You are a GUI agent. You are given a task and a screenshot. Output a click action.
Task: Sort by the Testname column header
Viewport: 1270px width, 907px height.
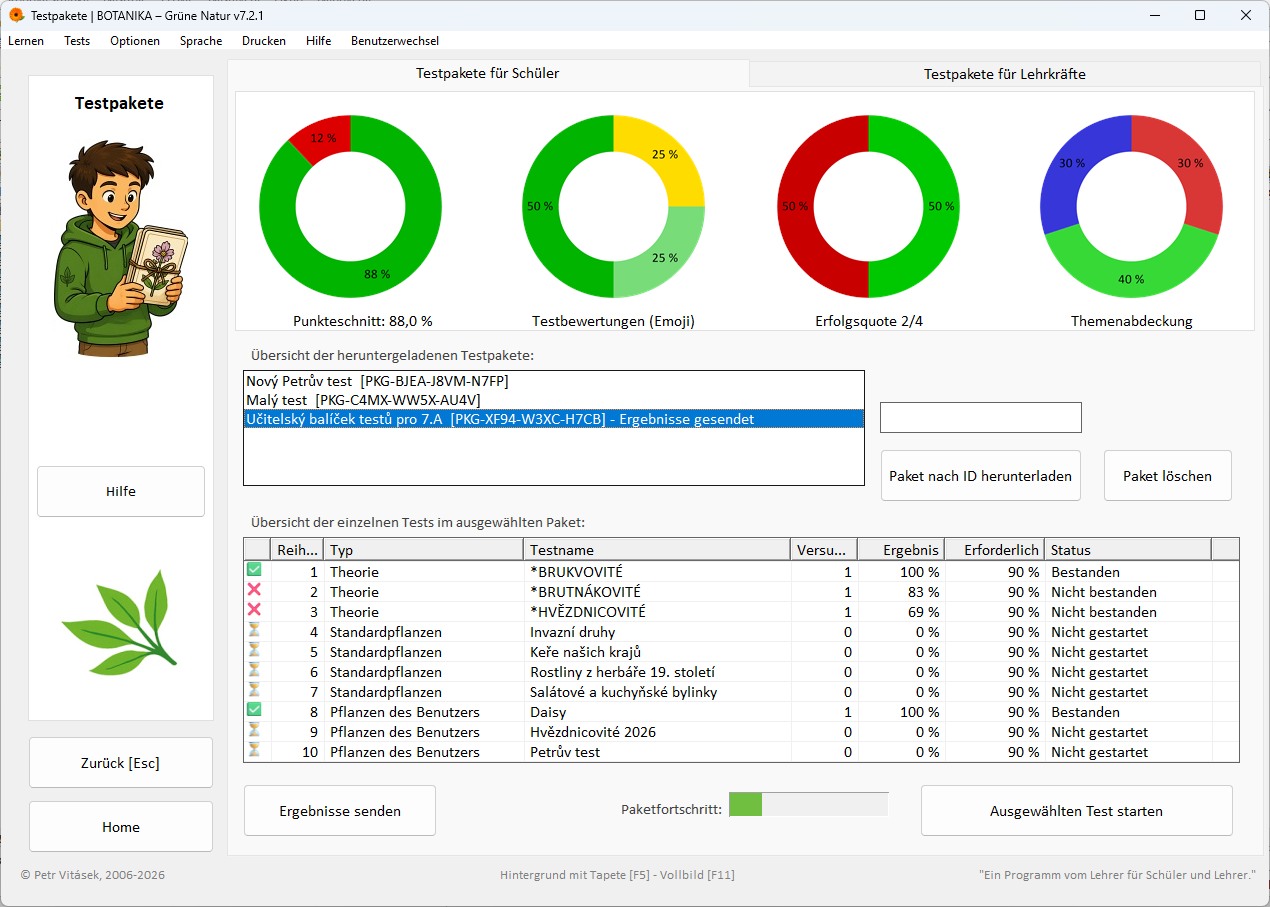(656, 550)
